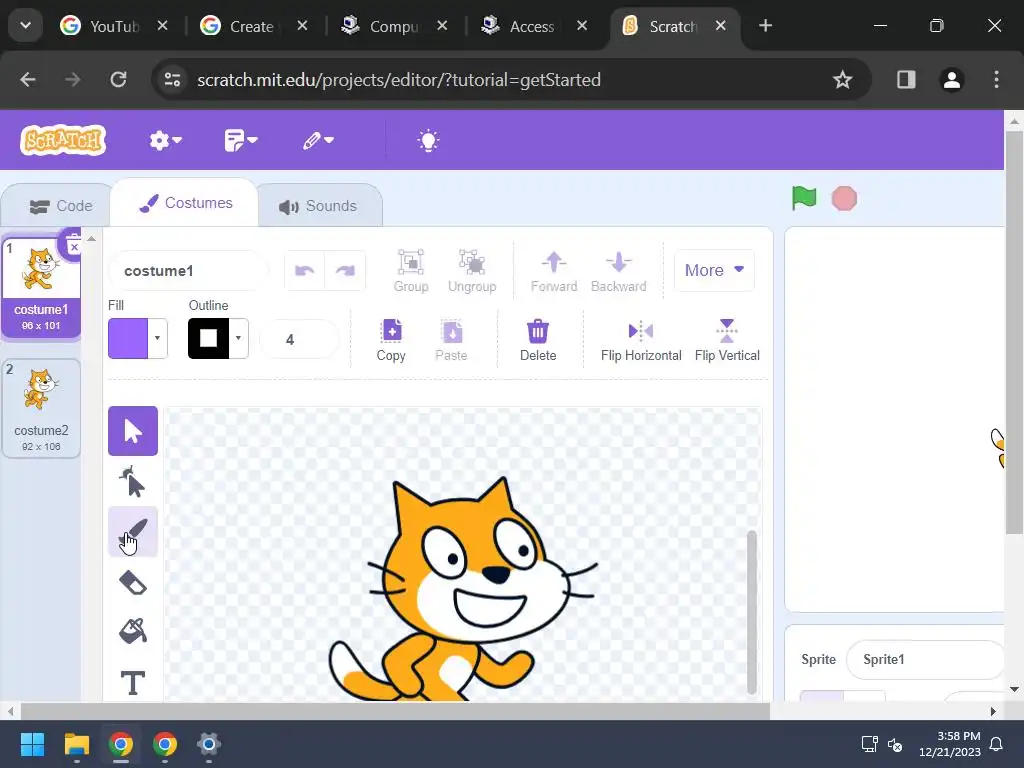Select the Fill bucket tool
Image resolution: width=1024 pixels, height=768 pixels.
[x=133, y=632]
